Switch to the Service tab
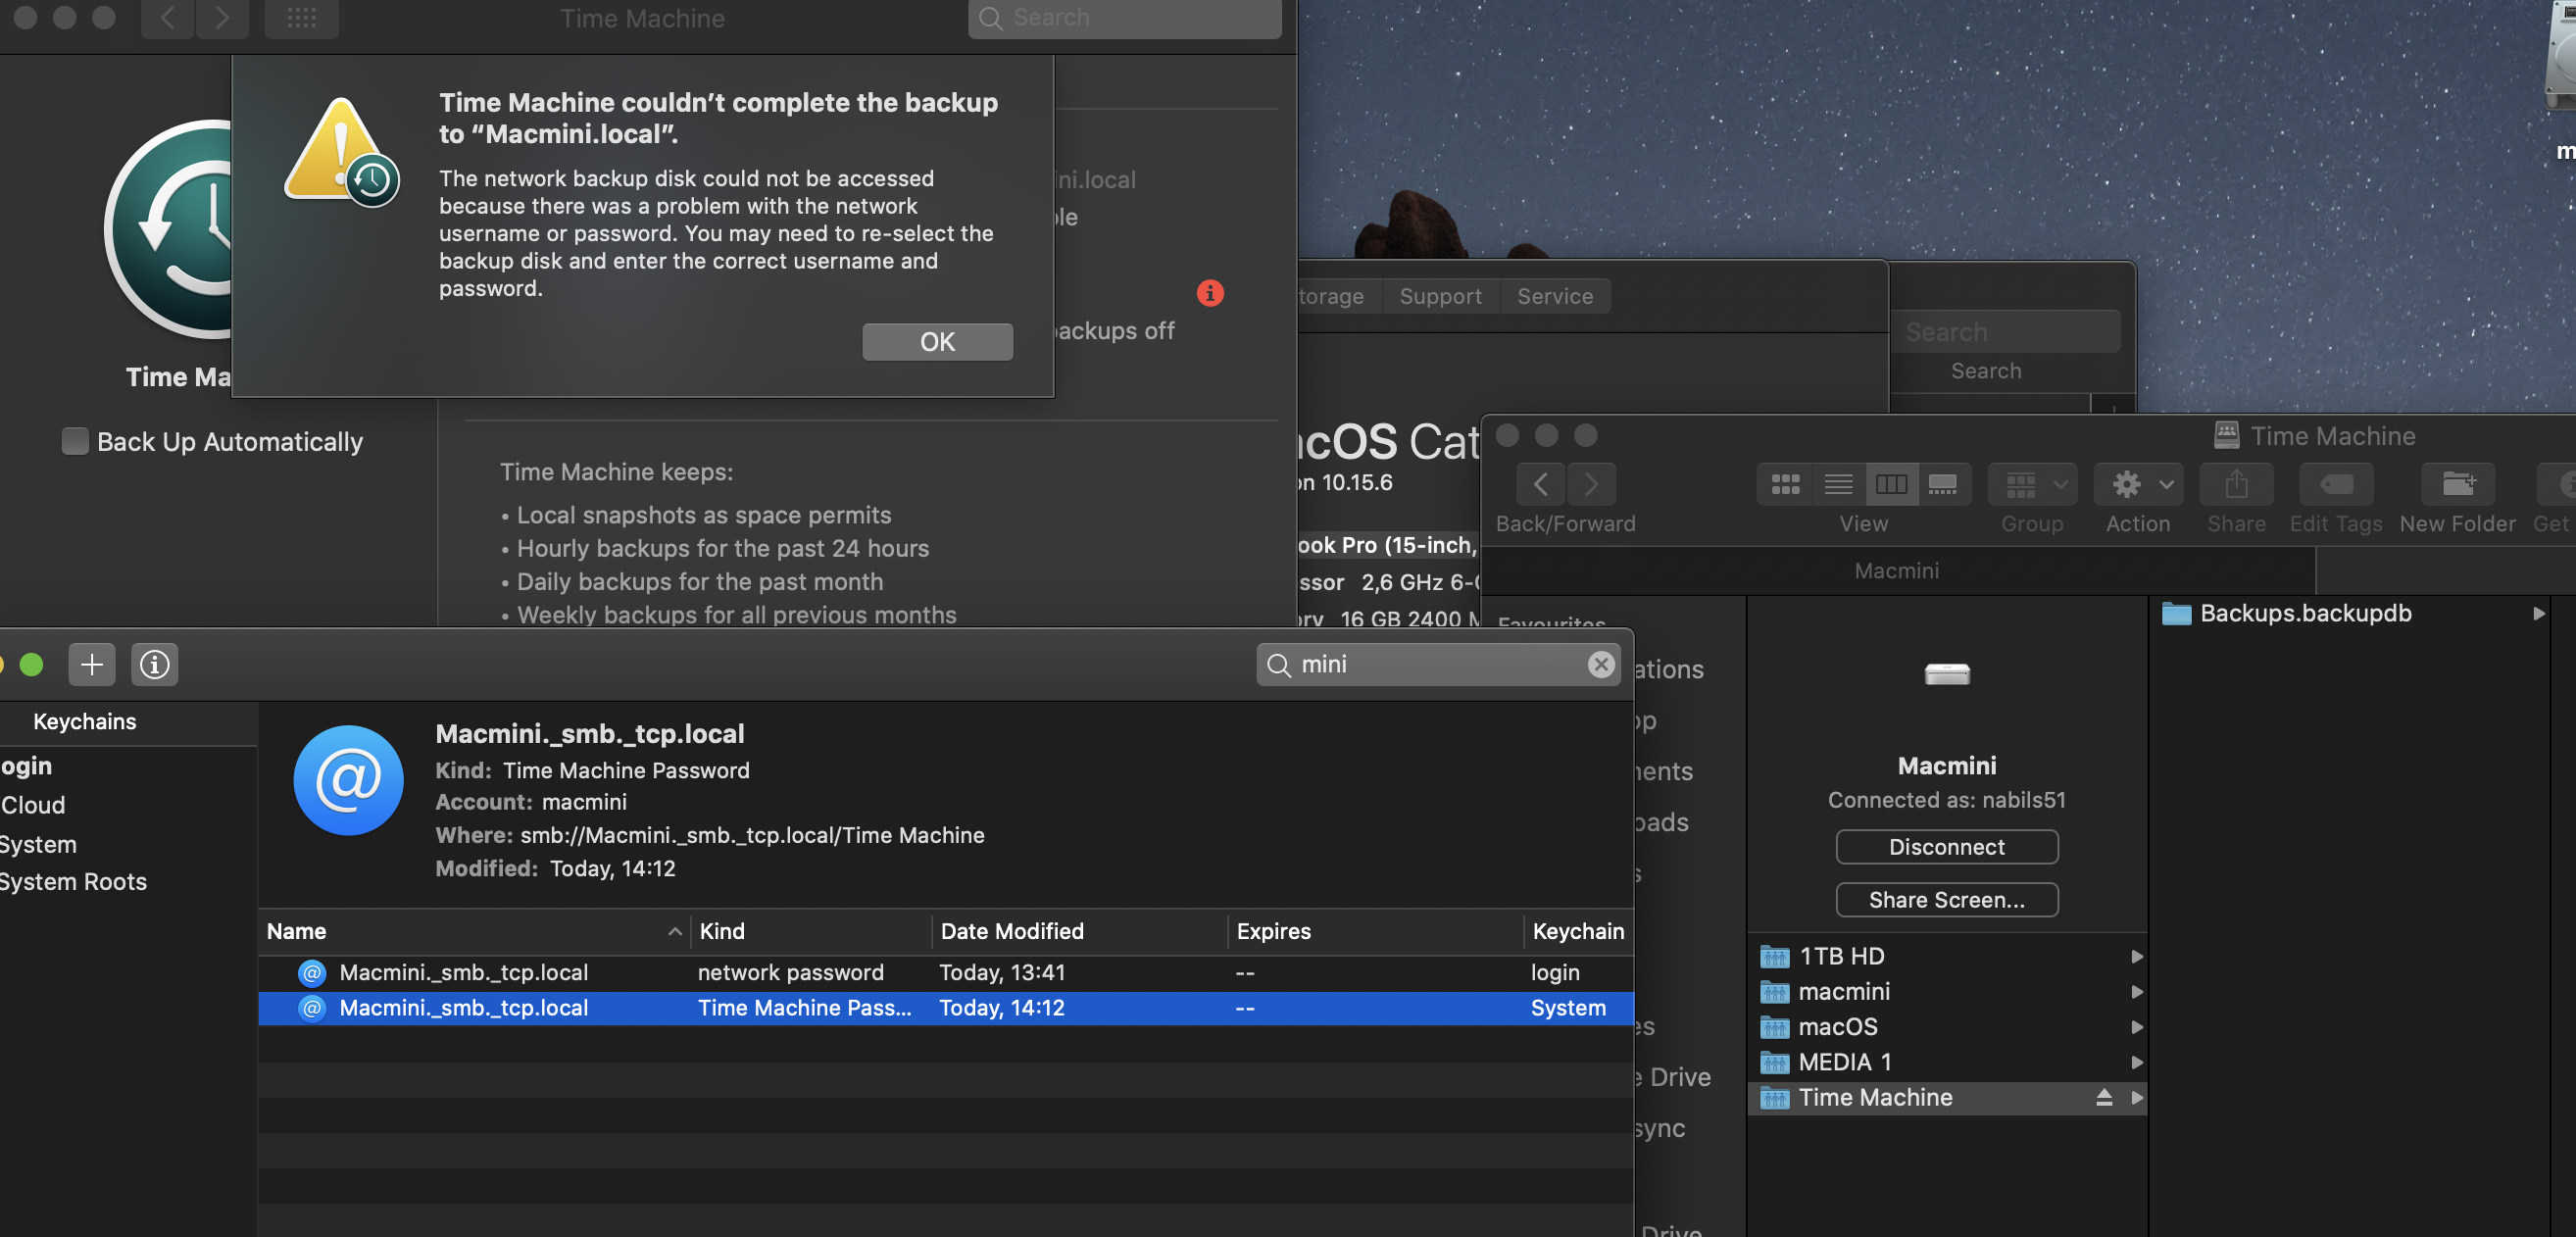Image resolution: width=2576 pixels, height=1237 pixels. [1554, 296]
